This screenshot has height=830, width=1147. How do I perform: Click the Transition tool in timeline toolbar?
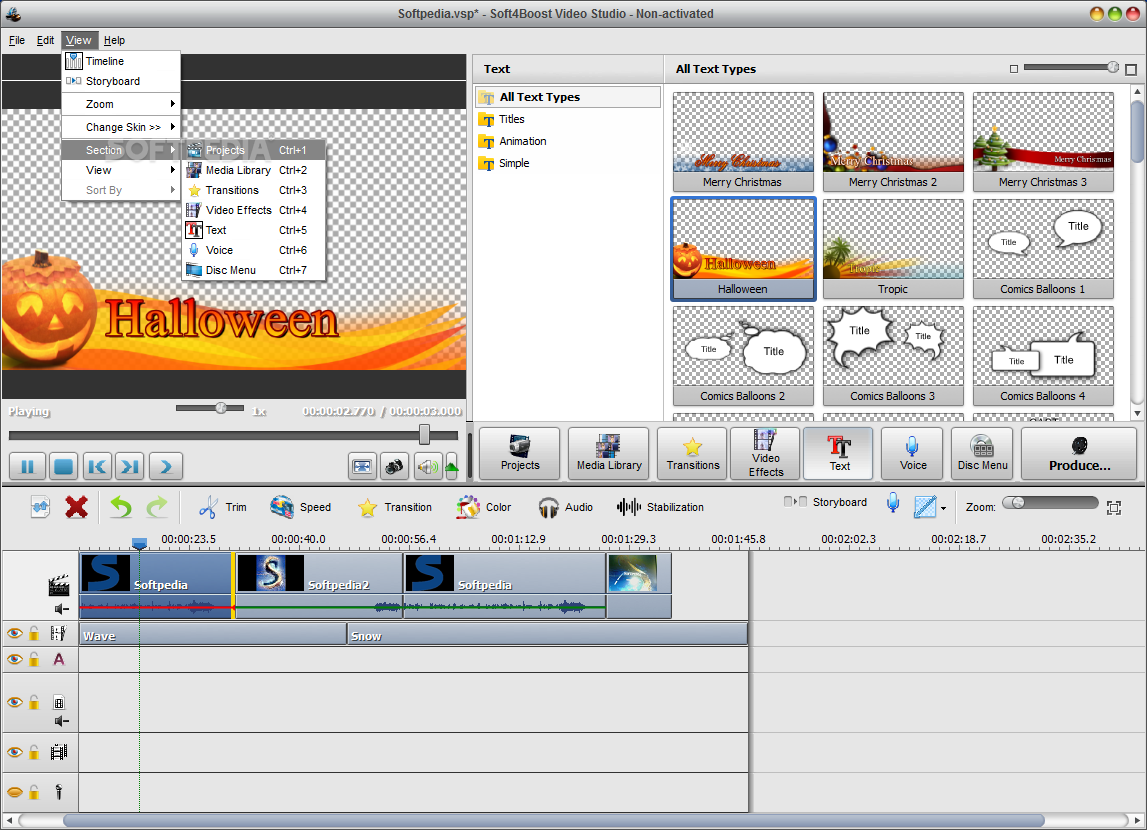coord(395,507)
